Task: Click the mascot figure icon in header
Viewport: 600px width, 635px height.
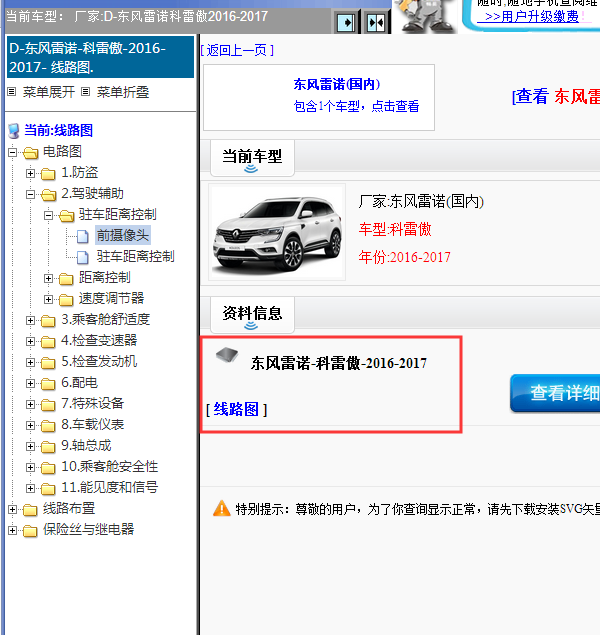Action: [425, 15]
